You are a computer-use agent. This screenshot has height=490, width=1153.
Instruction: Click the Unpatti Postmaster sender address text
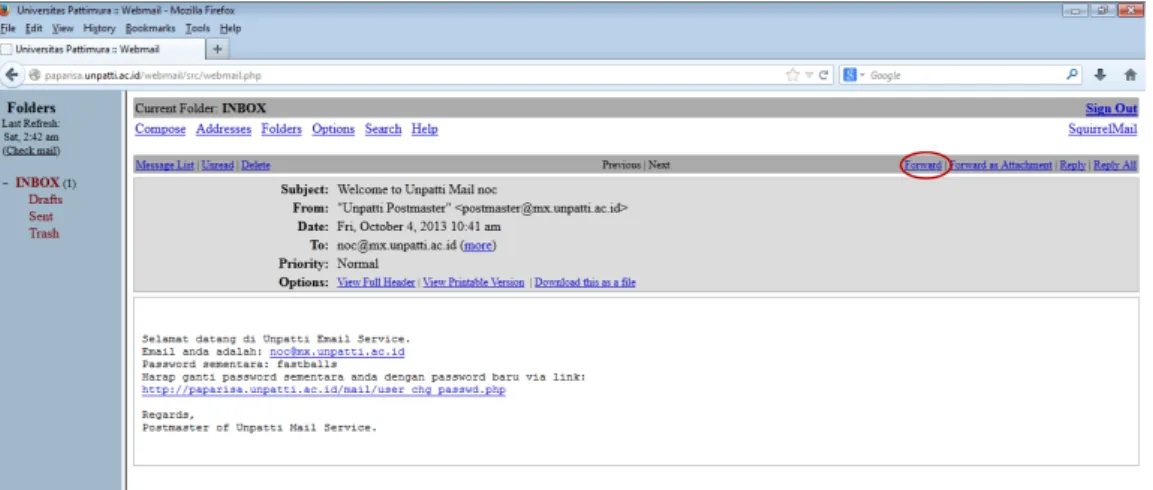pyautogui.click(x=482, y=207)
